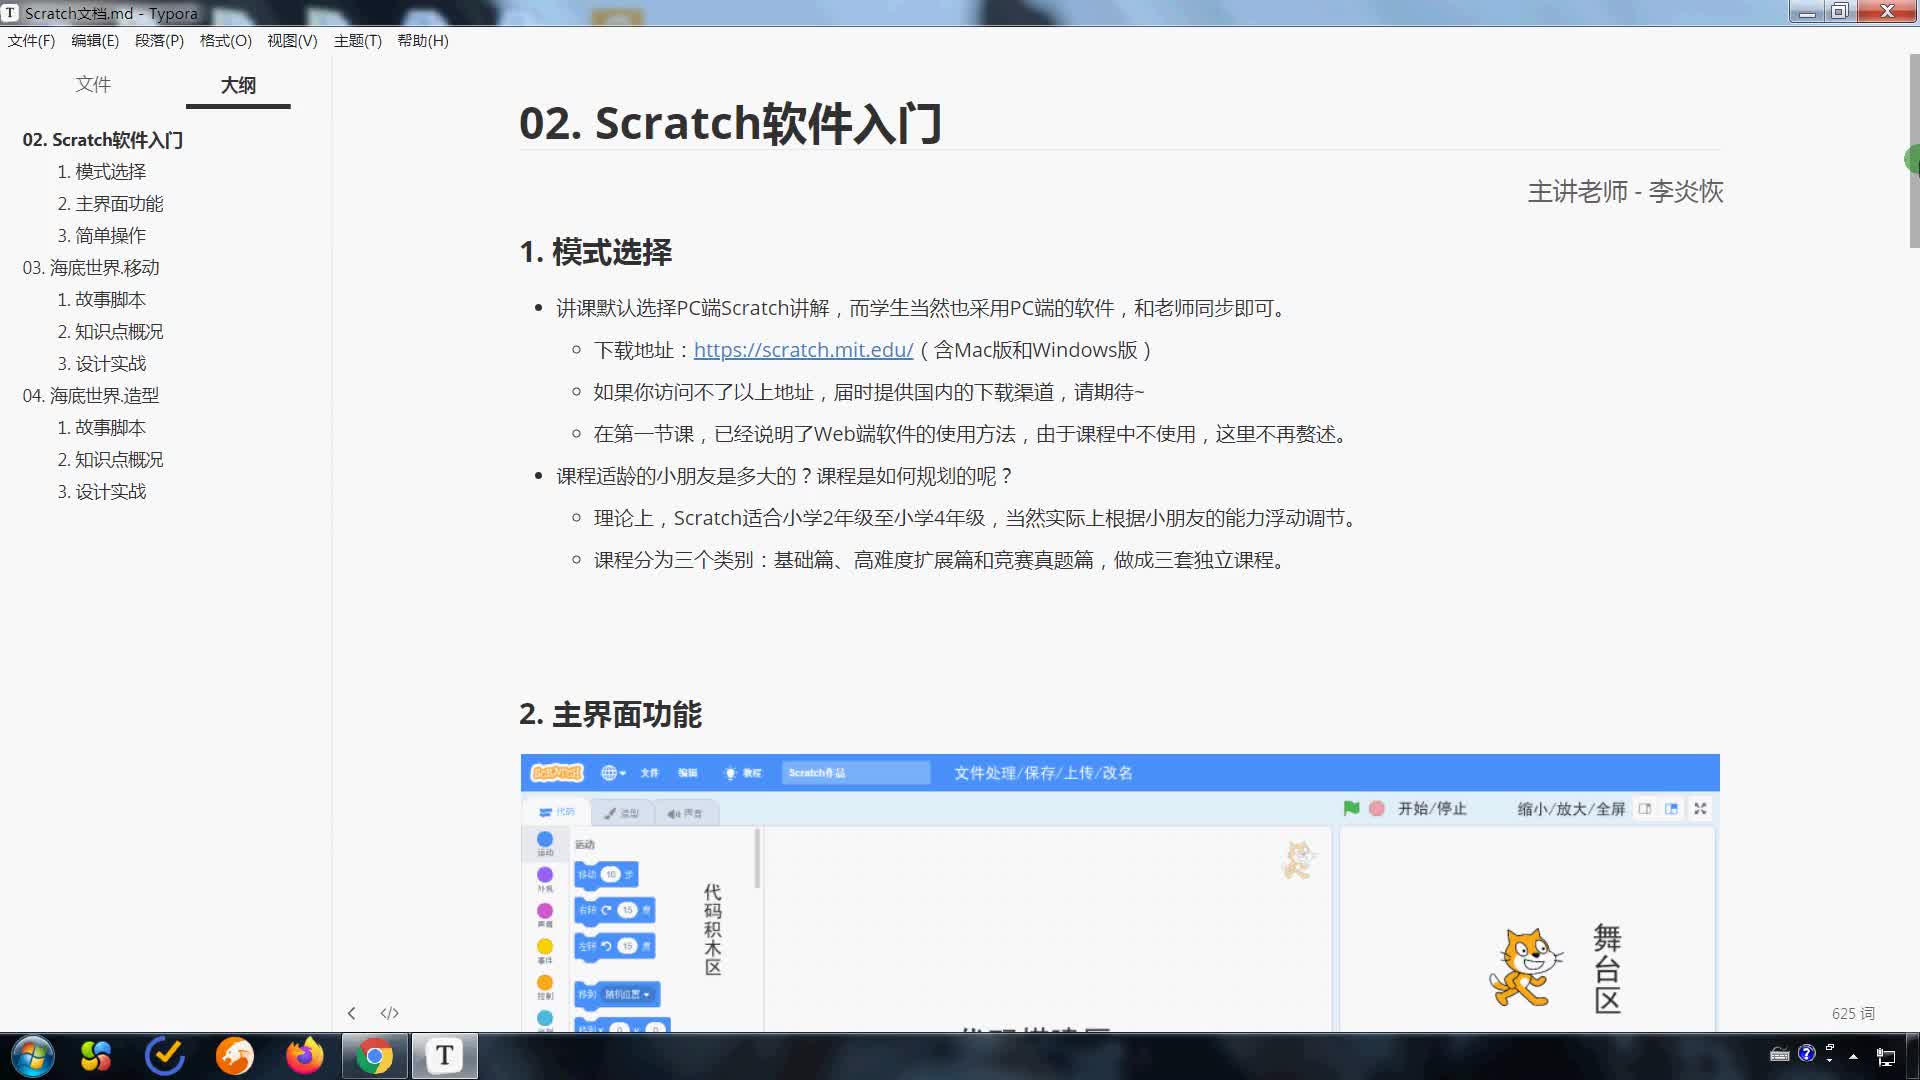1920x1080 pixels.
Task: Go to outline item 3. 简单操作
Action: [102, 236]
